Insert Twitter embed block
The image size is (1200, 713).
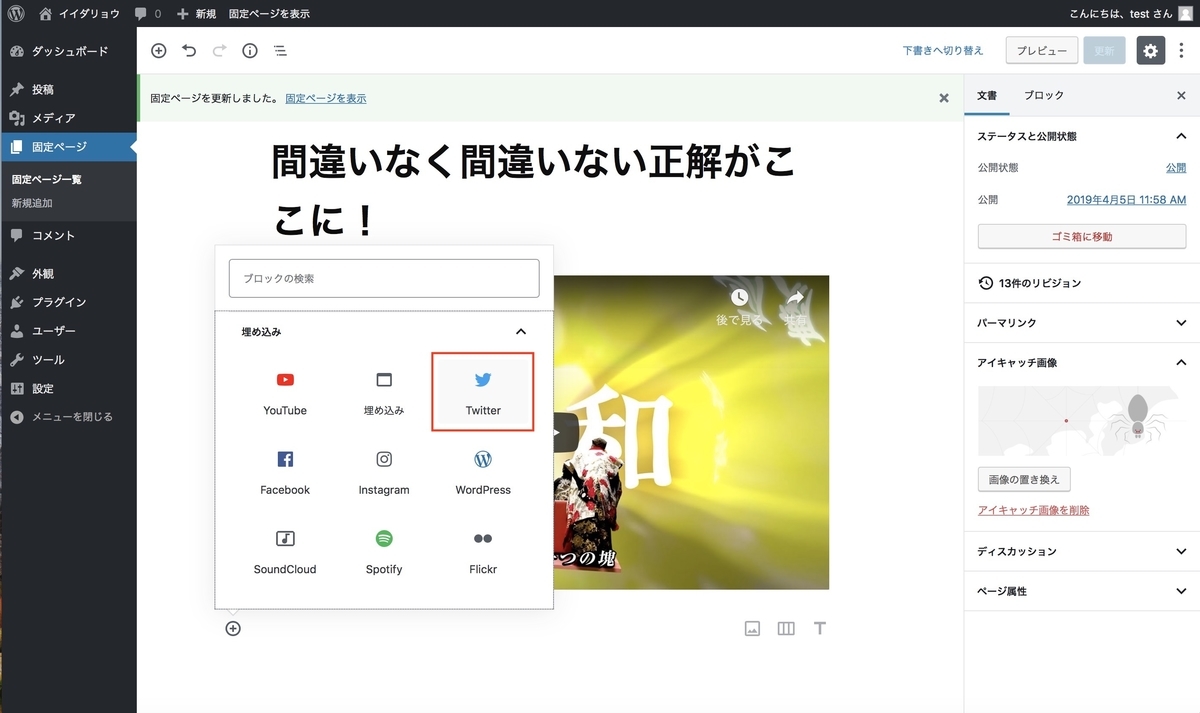click(483, 392)
